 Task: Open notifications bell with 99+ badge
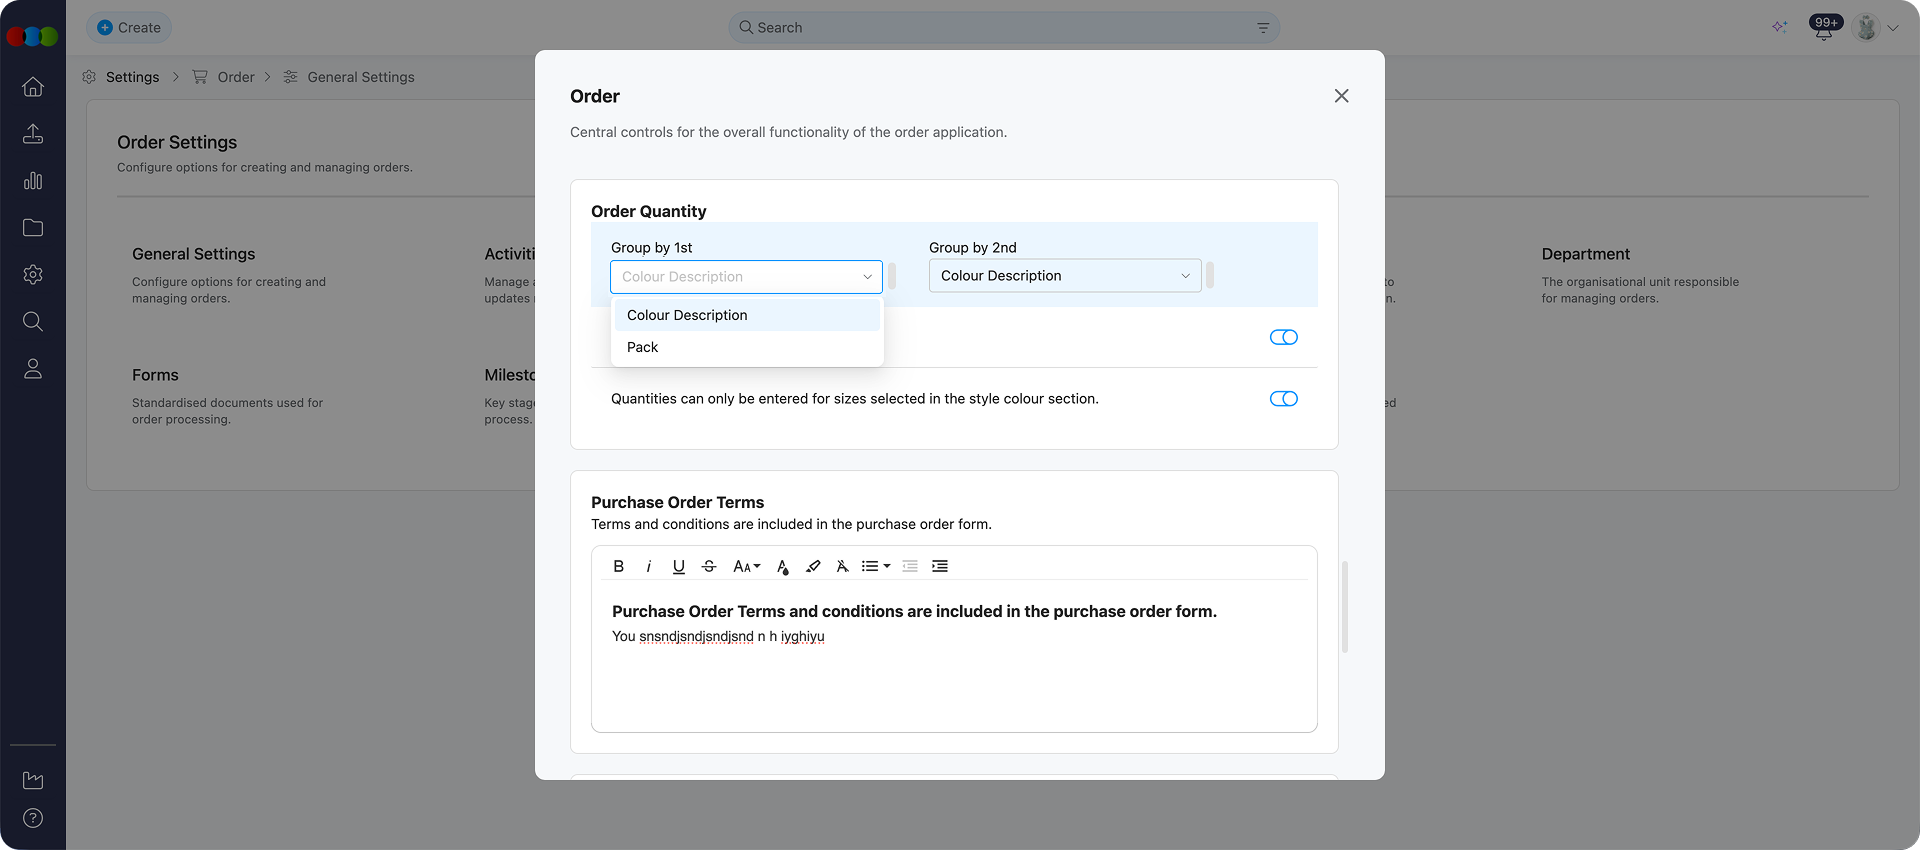click(1823, 29)
